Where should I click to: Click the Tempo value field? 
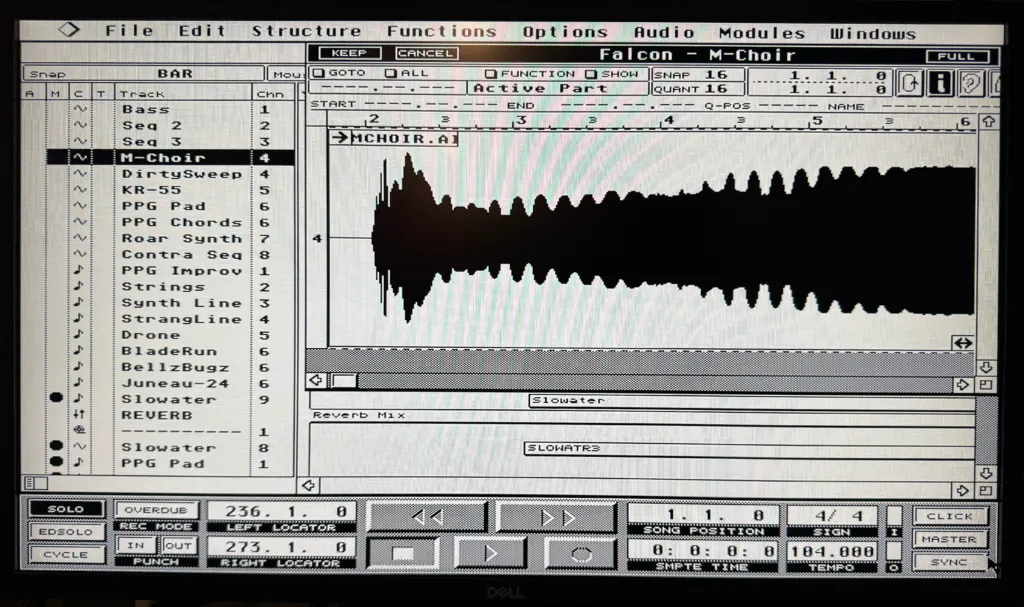tap(830, 550)
